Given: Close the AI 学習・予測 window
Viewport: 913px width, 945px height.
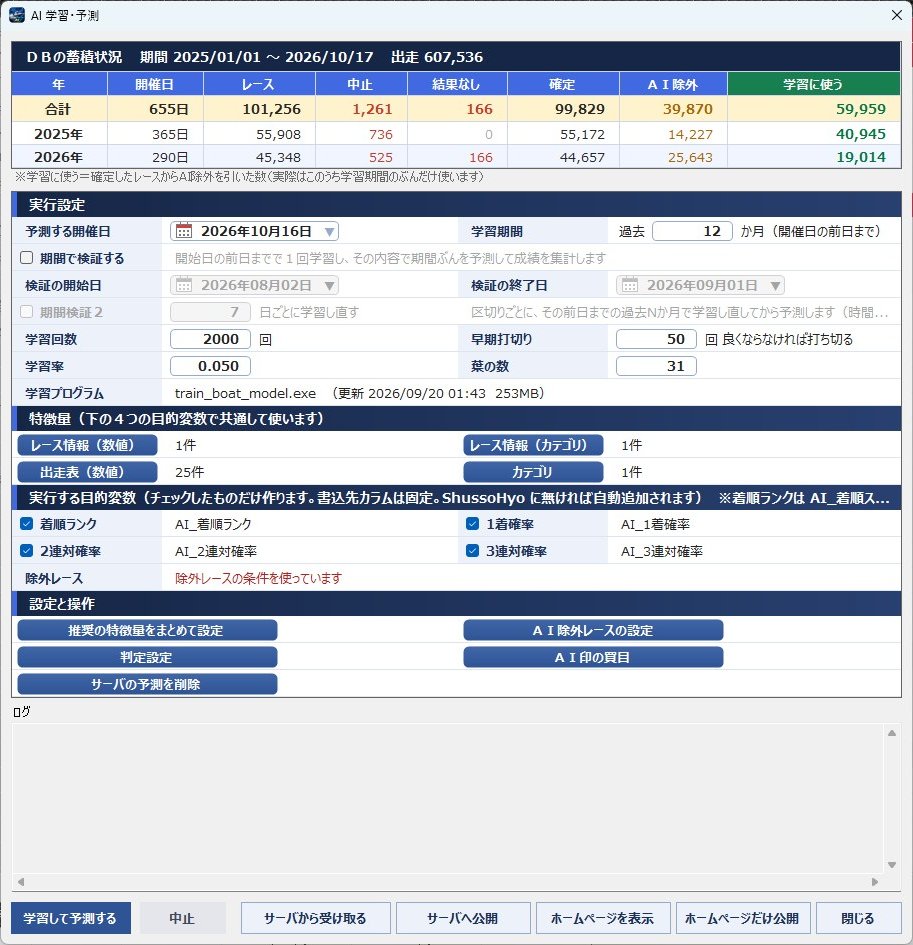Looking at the screenshot, I should (897, 15).
